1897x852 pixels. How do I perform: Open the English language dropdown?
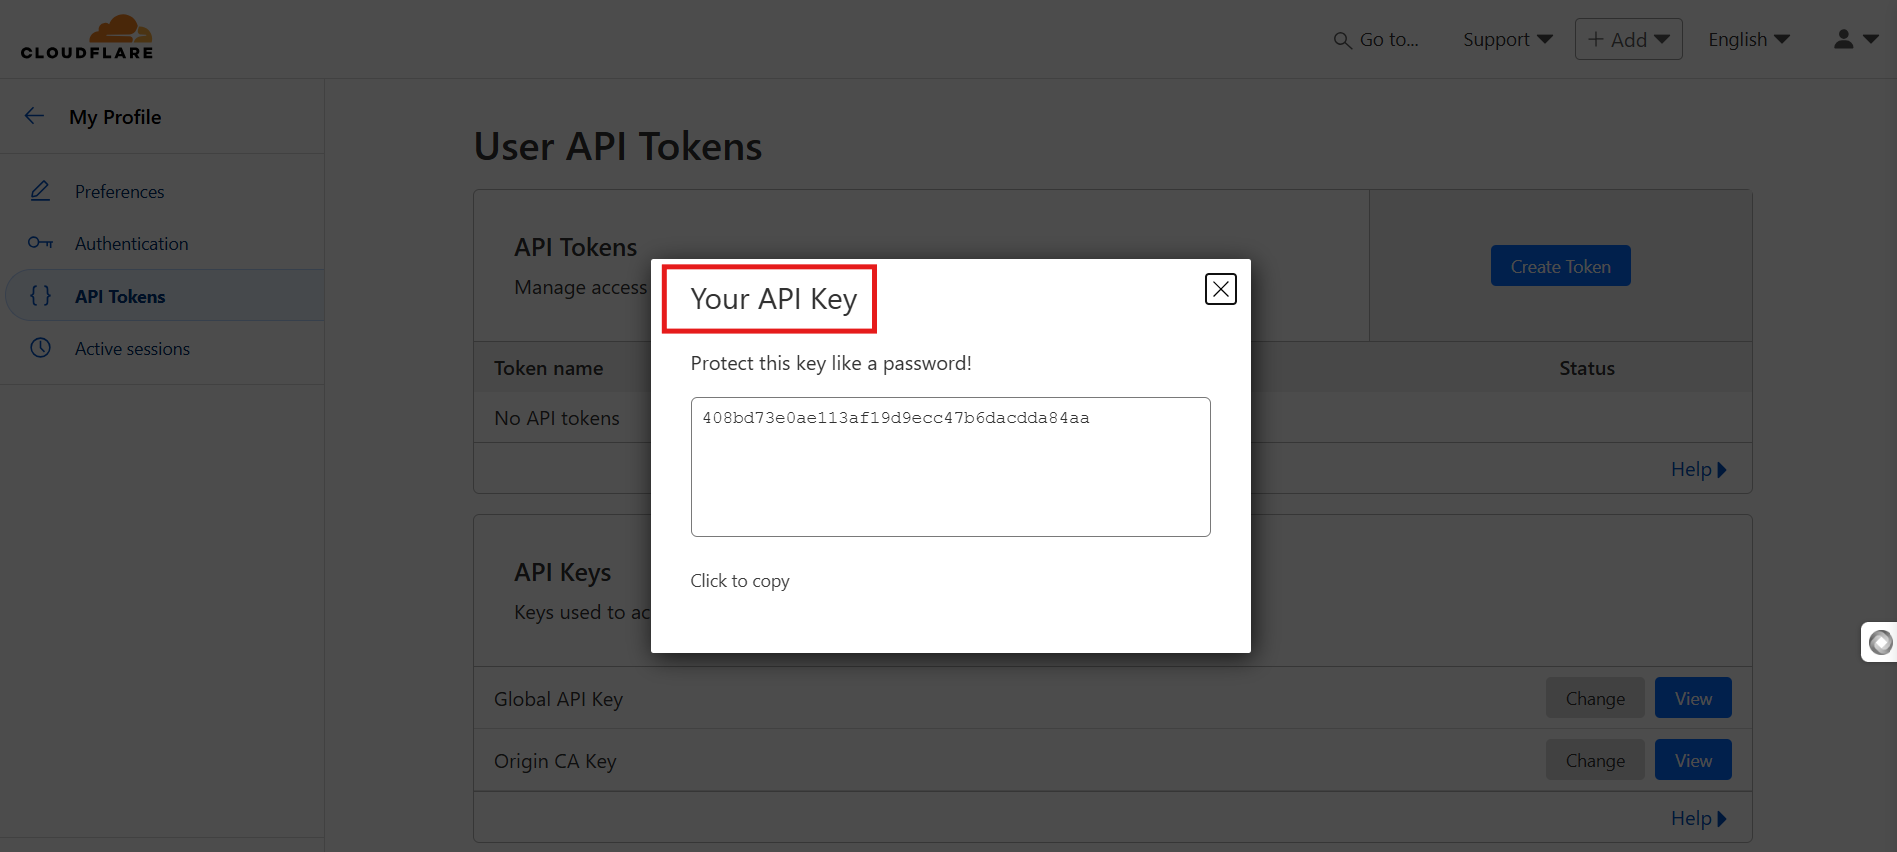(1748, 39)
